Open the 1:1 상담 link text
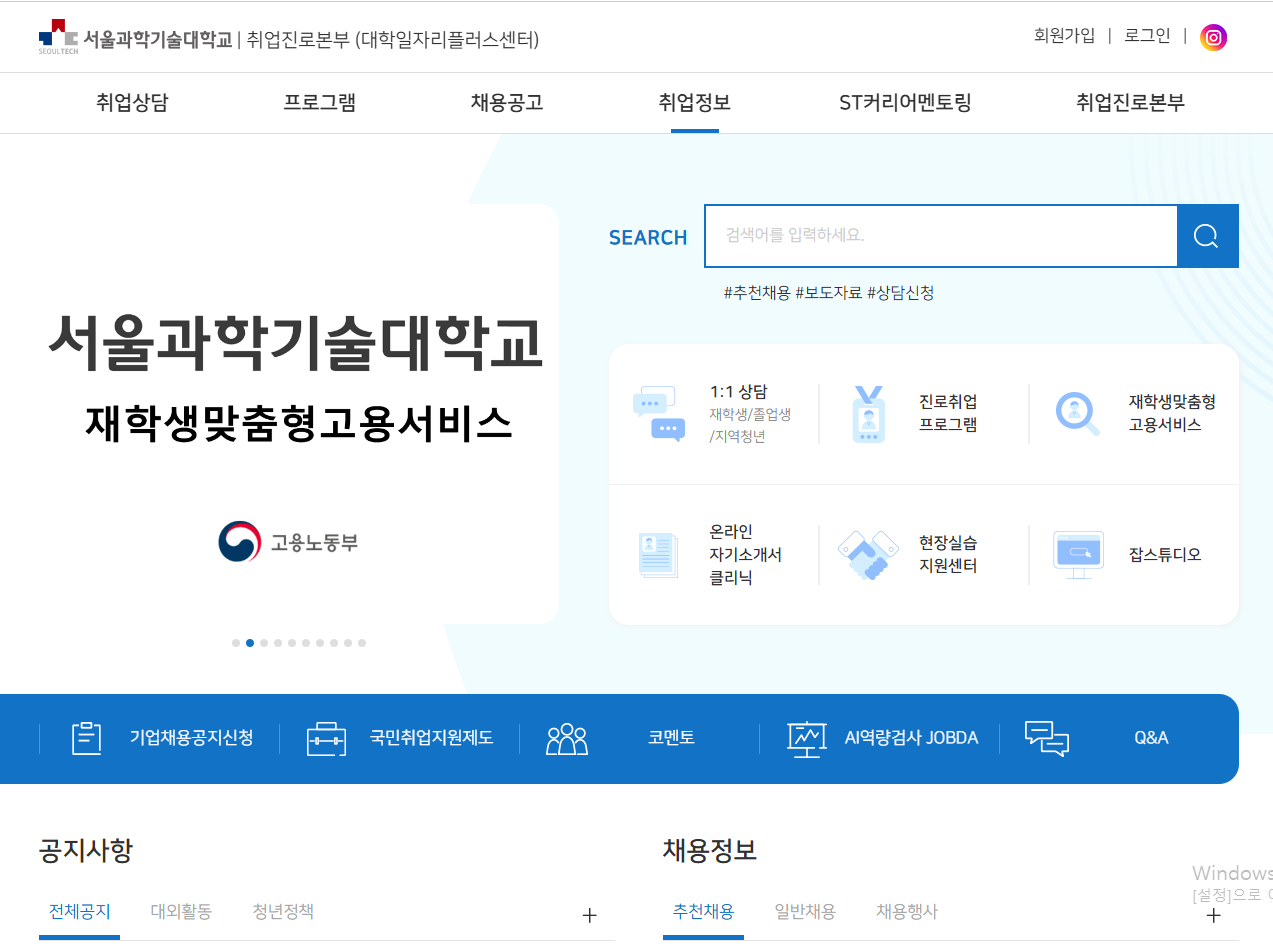Image resolution: width=1273 pixels, height=949 pixels. pos(739,392)
